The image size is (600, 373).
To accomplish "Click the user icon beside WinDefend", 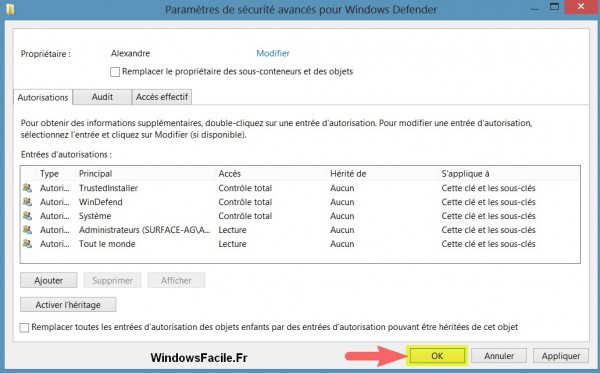I will (27, 202).
